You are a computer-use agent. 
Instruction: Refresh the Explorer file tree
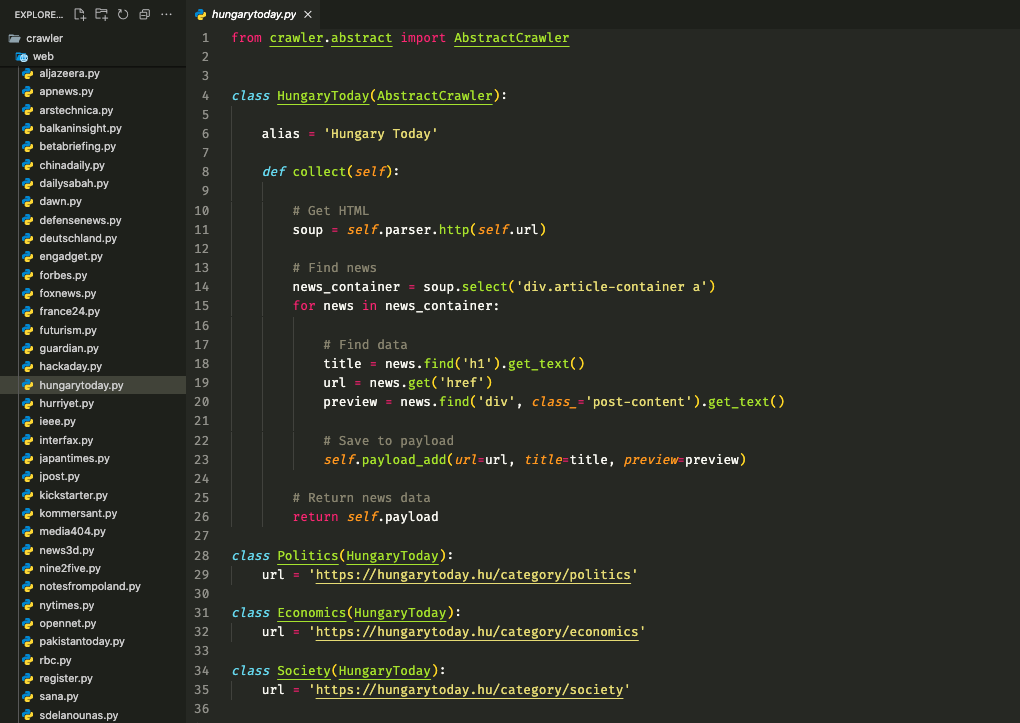click(123, 14)
